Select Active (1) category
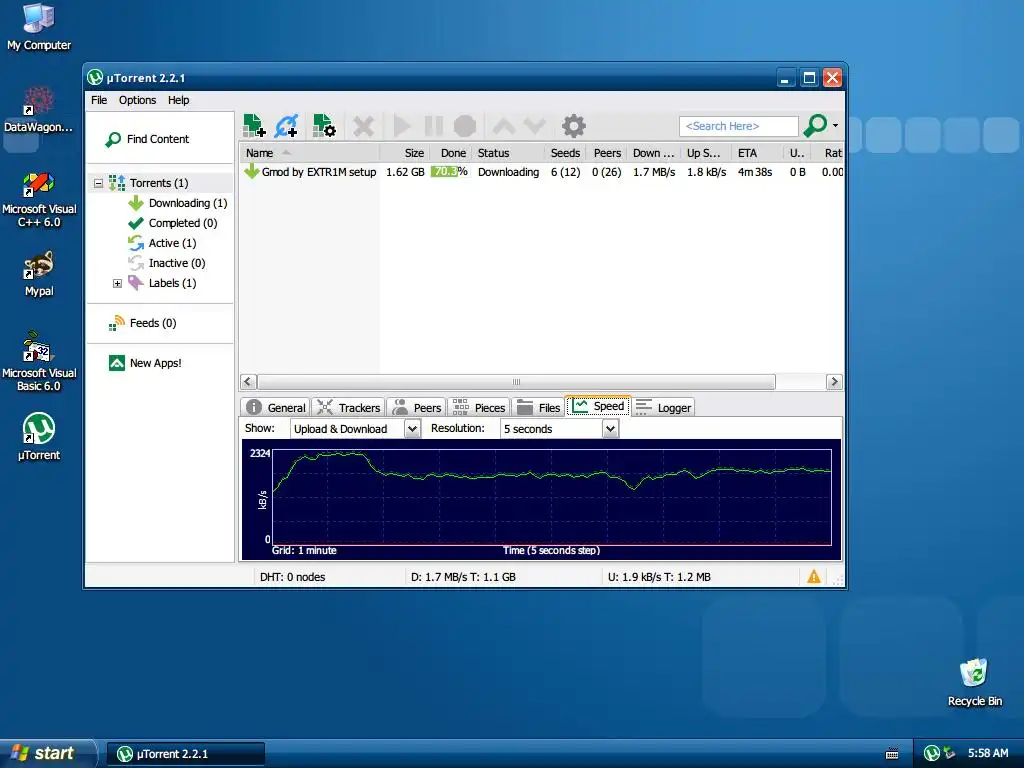 tap(163, 243)
